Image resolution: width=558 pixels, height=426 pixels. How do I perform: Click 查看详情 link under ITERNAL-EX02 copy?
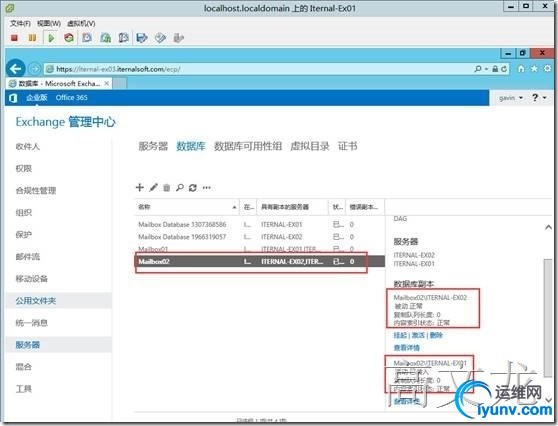(x=406, y=348)
